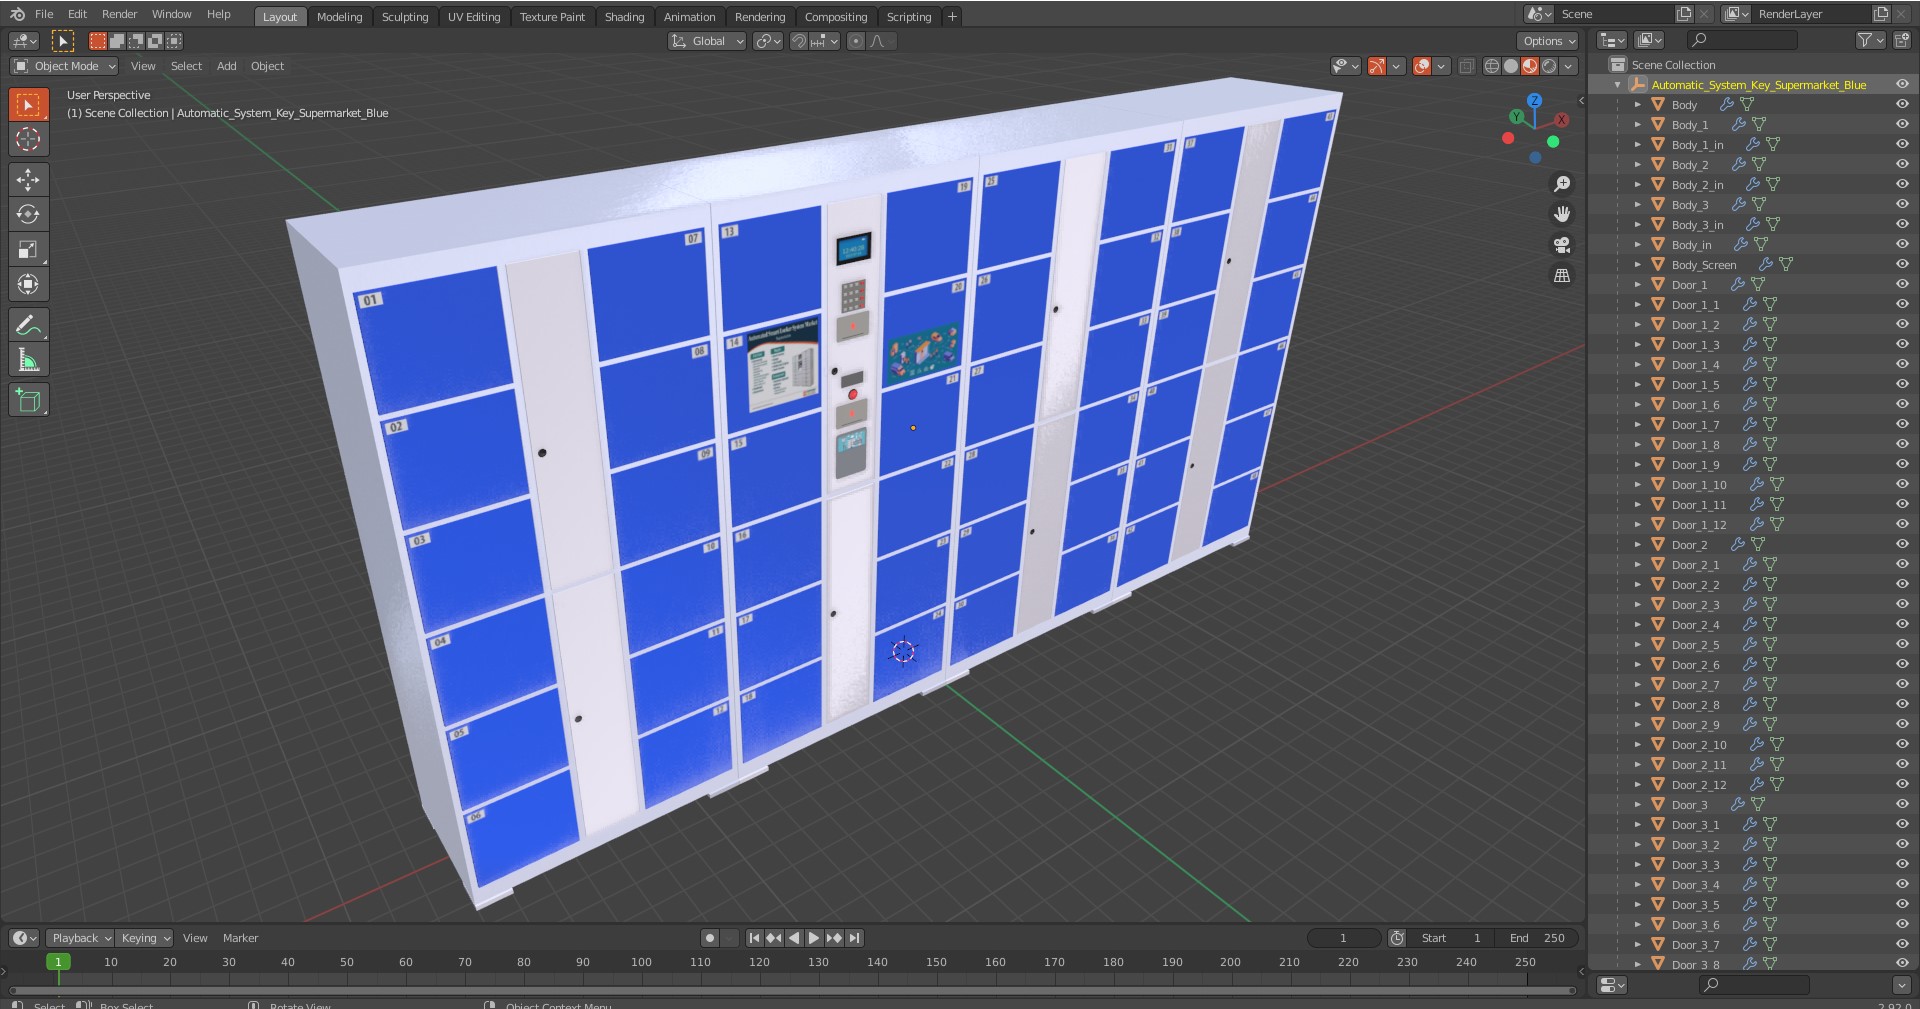Open the viewport Add menu
The image size is (1920, 1009).
(x=227, y=66)
